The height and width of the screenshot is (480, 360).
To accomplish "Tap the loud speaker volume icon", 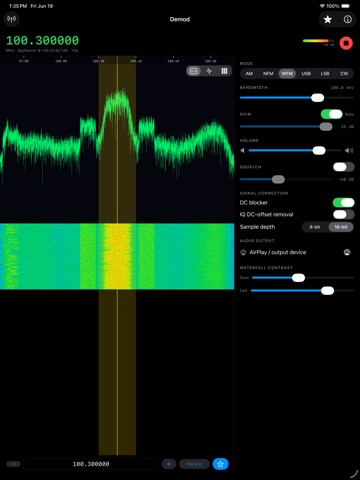I will (x=349, y=151).
